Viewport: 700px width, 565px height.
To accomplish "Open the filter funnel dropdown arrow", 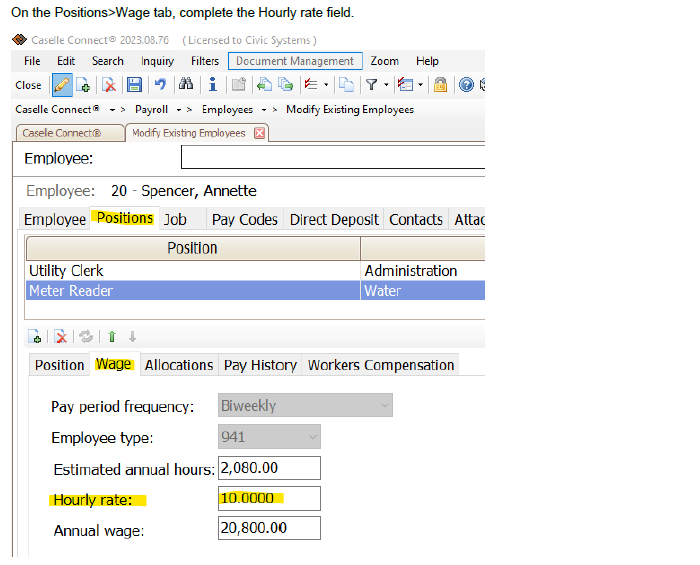I will [x=386, y=85].
